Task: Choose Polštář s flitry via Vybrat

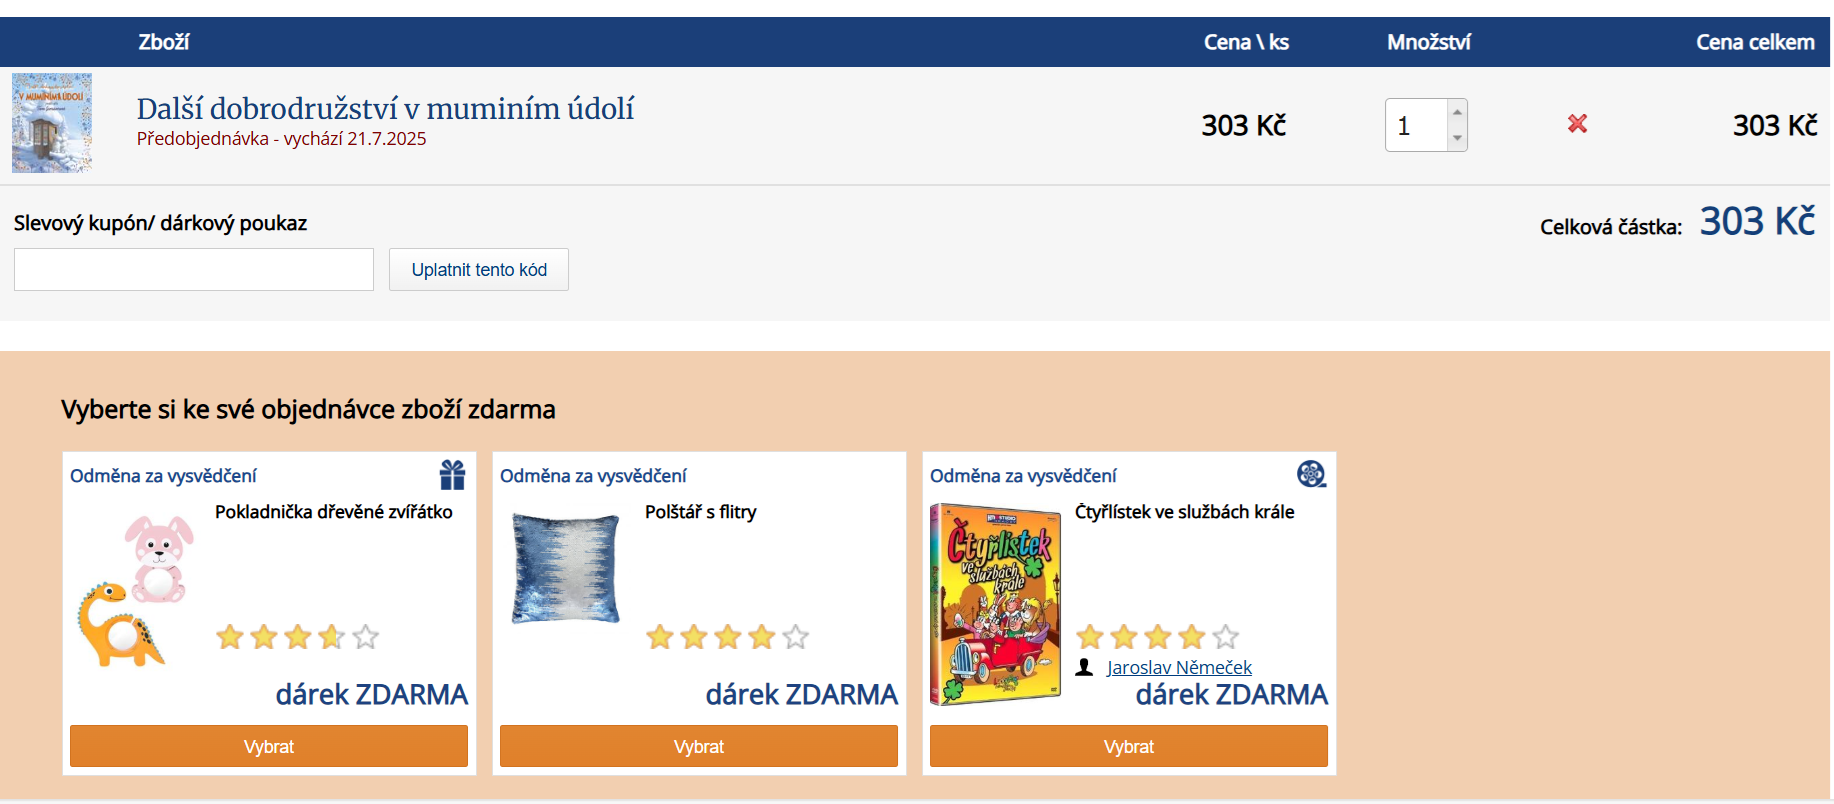Action: click(x=699, y=747)
